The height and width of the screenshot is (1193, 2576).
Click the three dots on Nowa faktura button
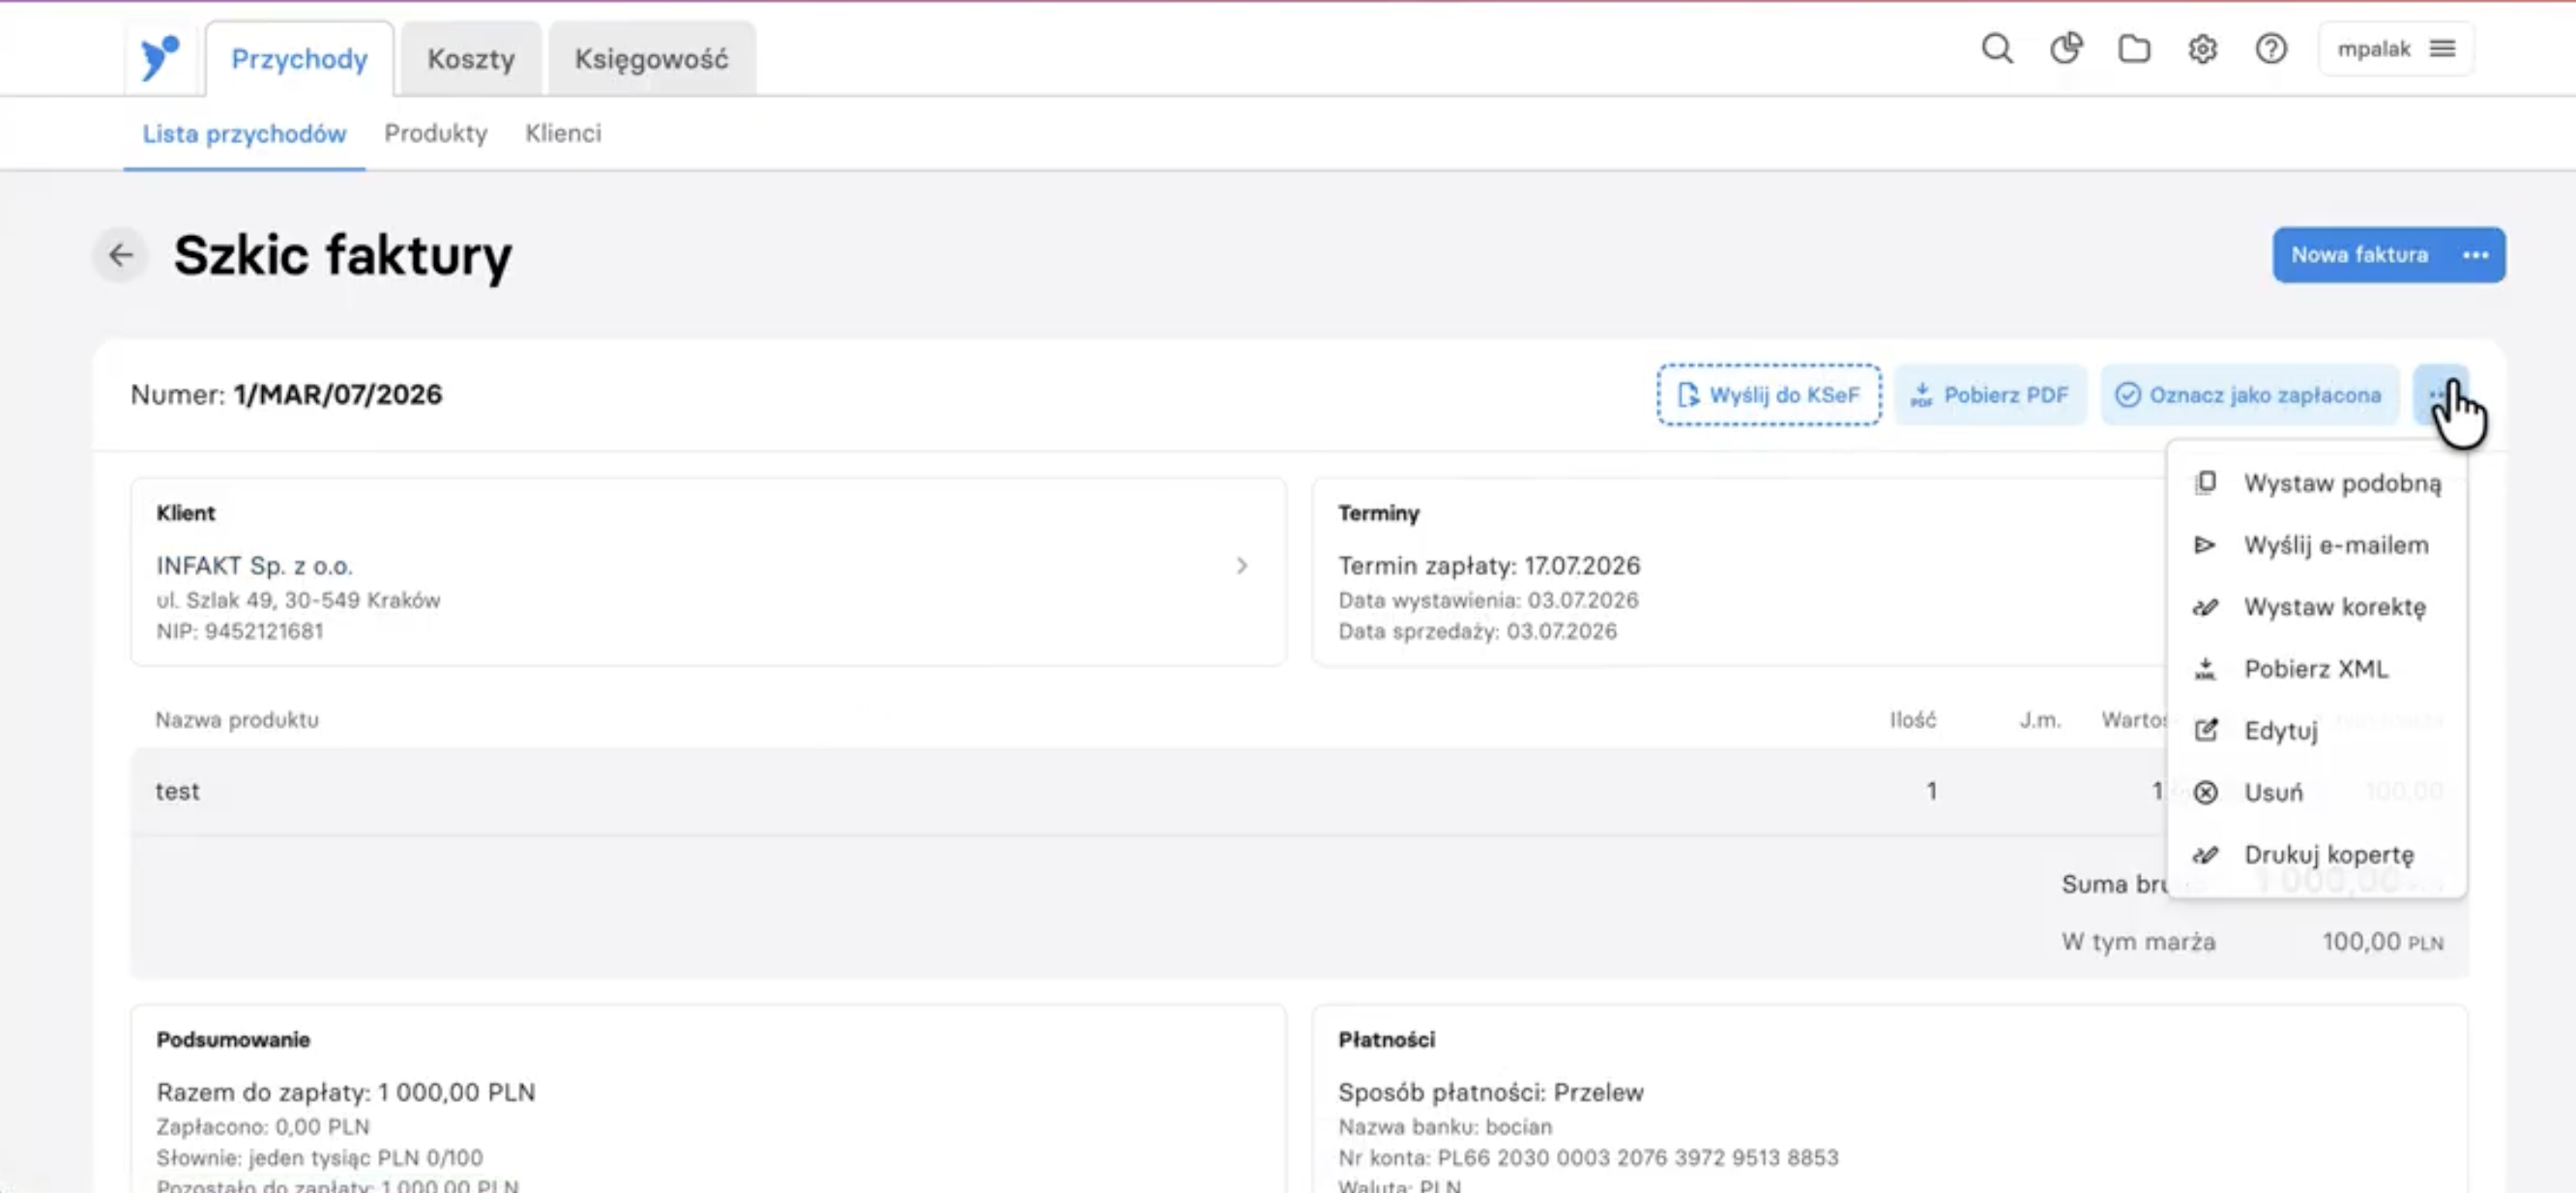click(x=2475, y=255)
